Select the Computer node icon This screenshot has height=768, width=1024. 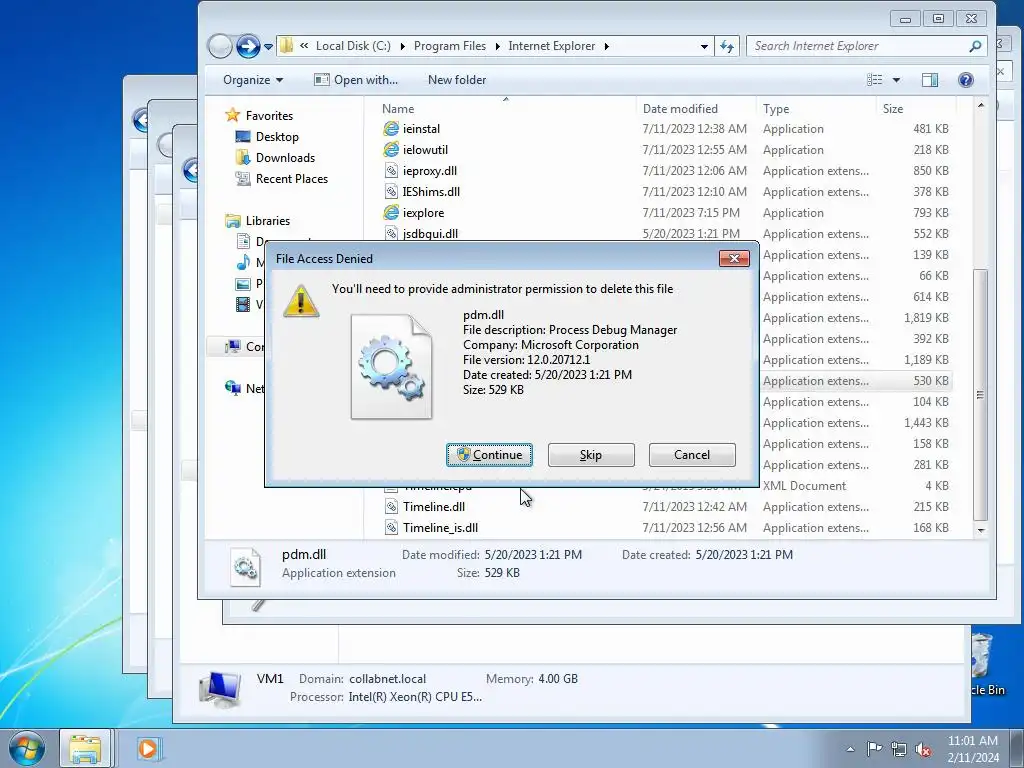click(x=232, y=347)
